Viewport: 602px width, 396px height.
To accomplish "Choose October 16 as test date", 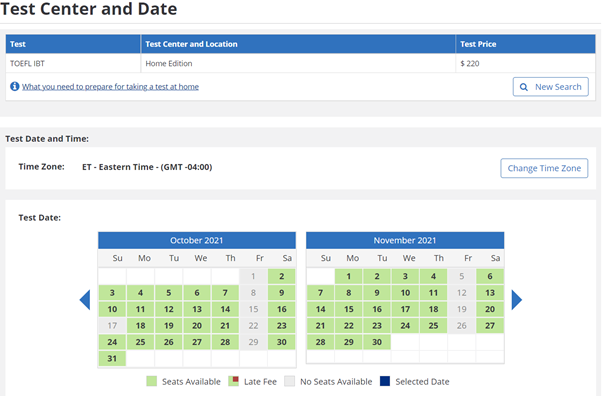I will [x=282, y=309].
